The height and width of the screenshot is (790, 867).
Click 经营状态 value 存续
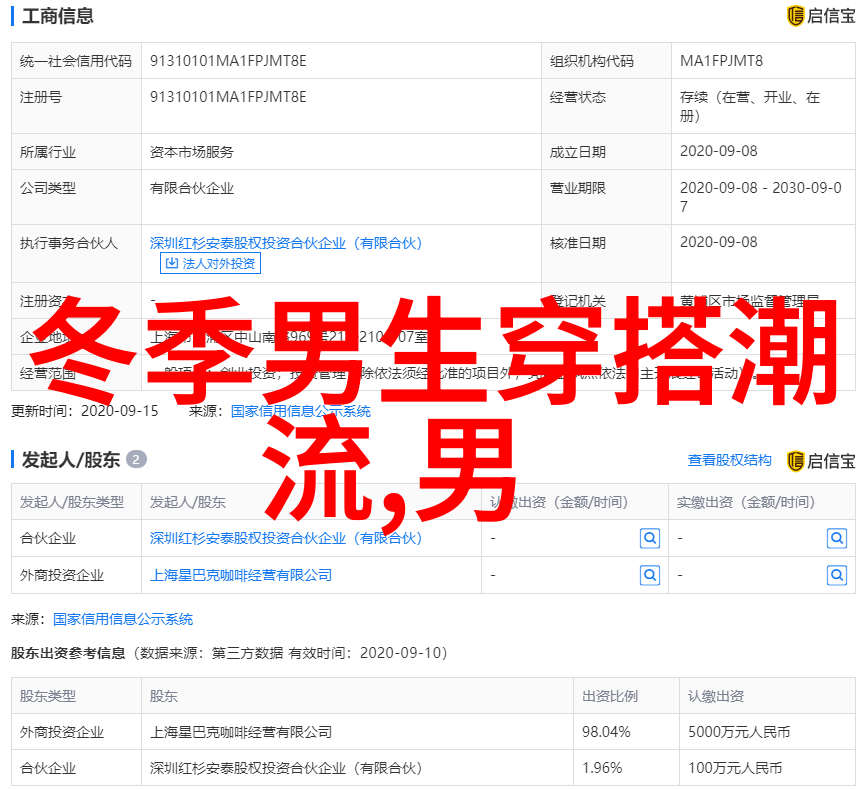pos(749,106)
